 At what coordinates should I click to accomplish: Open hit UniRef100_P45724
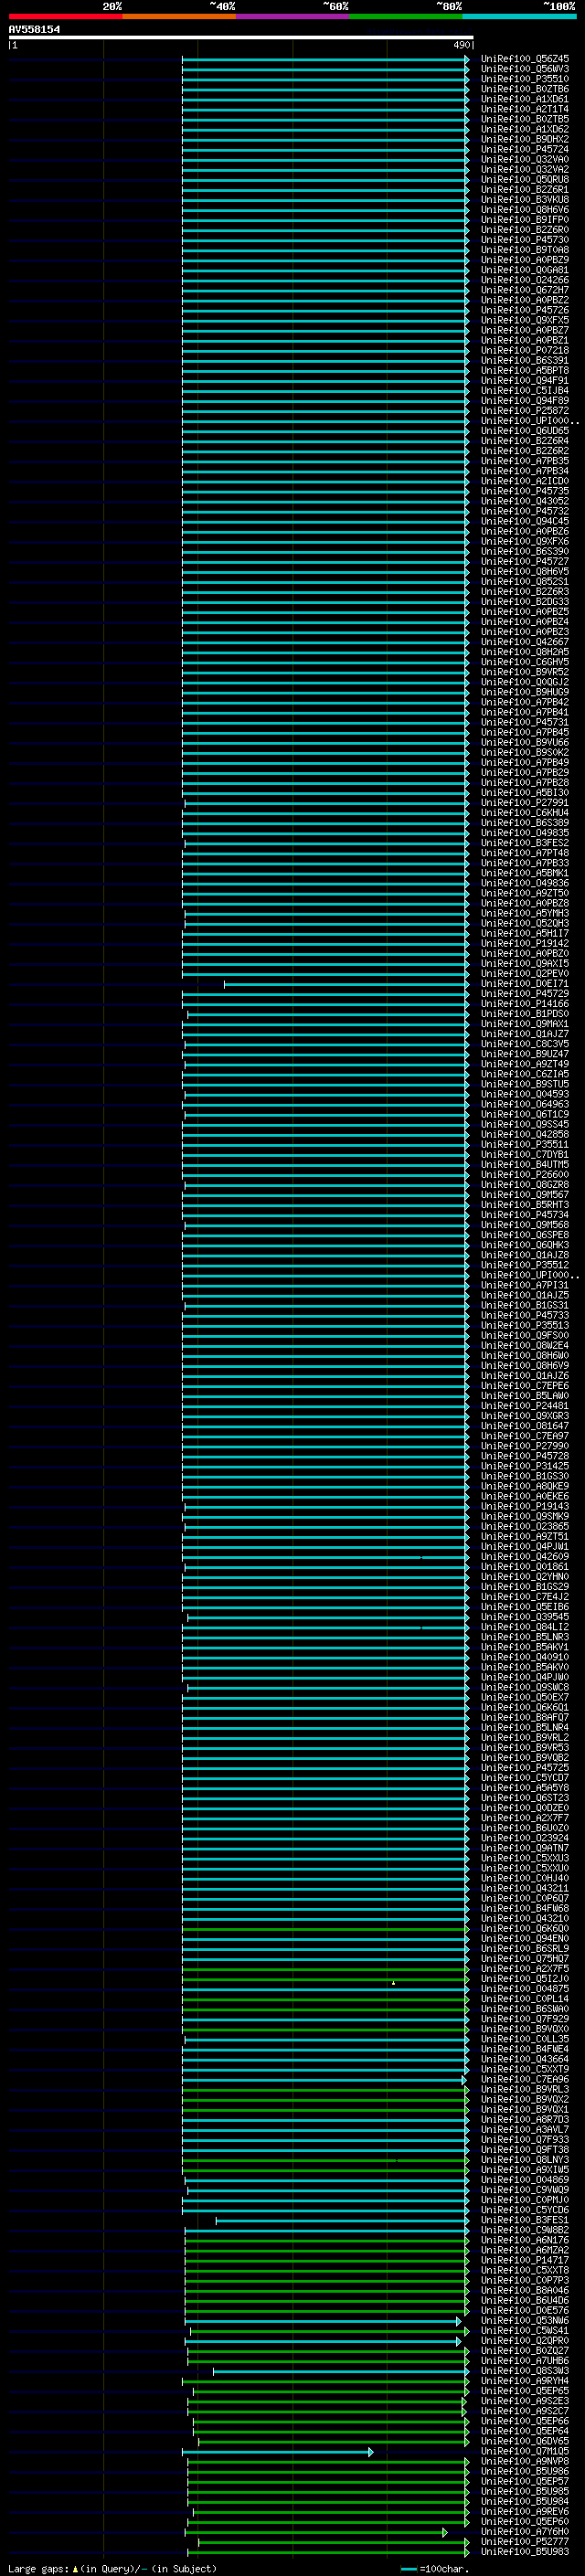[524, 149]
